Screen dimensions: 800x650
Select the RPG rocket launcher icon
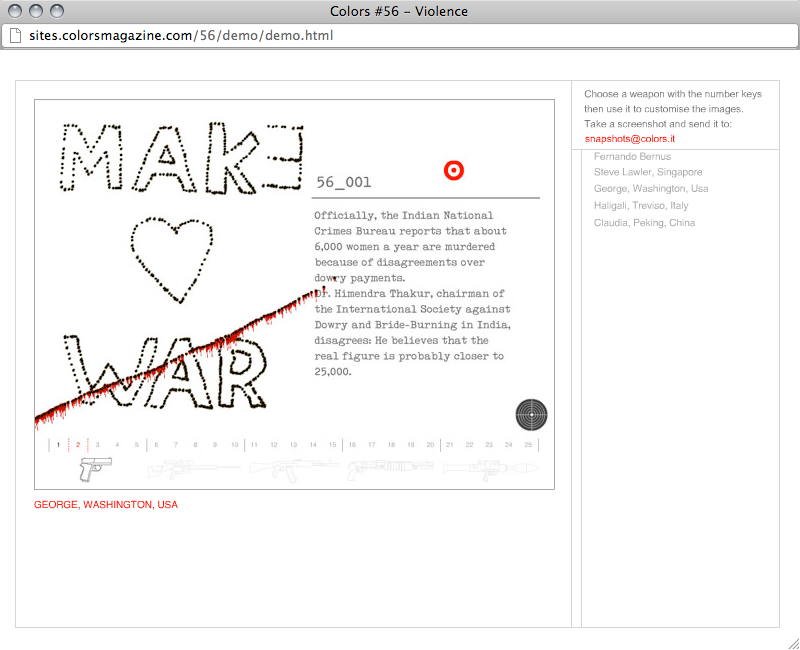tap(491, 470)
